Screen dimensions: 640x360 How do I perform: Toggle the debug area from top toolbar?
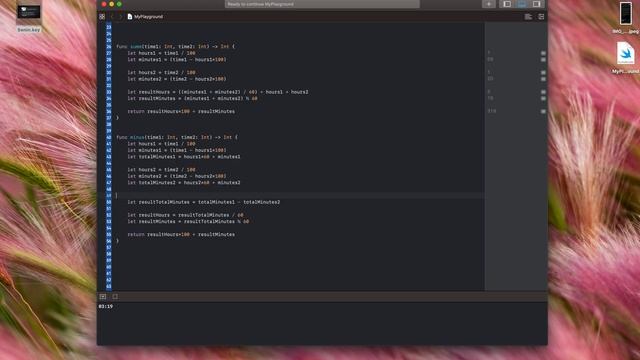(x=522, y=4)
